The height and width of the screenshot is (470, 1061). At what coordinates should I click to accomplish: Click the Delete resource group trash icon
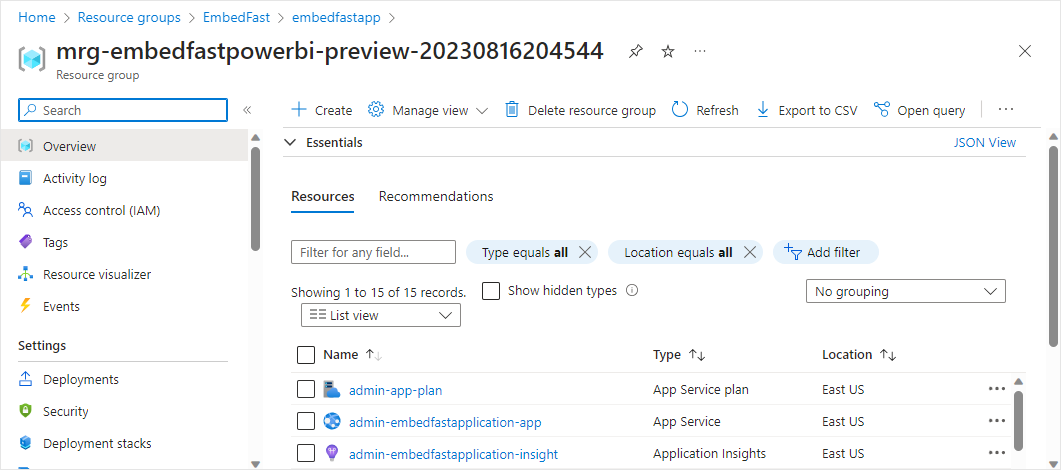click(512, 110)
